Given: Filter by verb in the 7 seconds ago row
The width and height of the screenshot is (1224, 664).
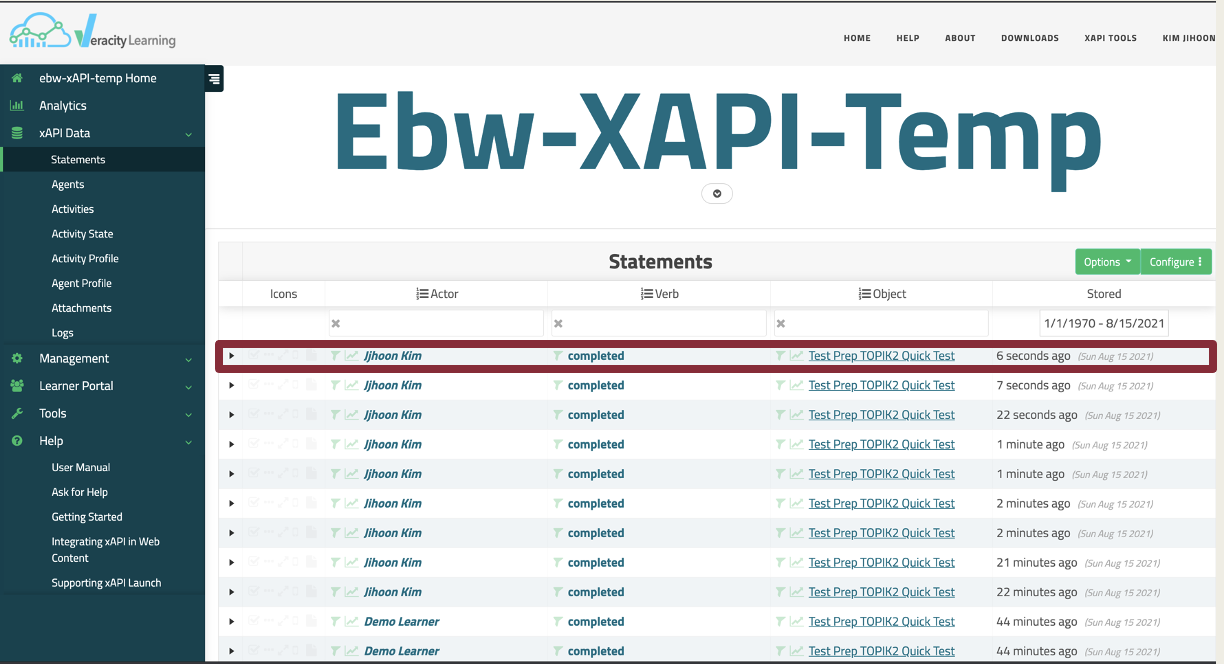Looking at the screenshot, I should tap(558, 385).
